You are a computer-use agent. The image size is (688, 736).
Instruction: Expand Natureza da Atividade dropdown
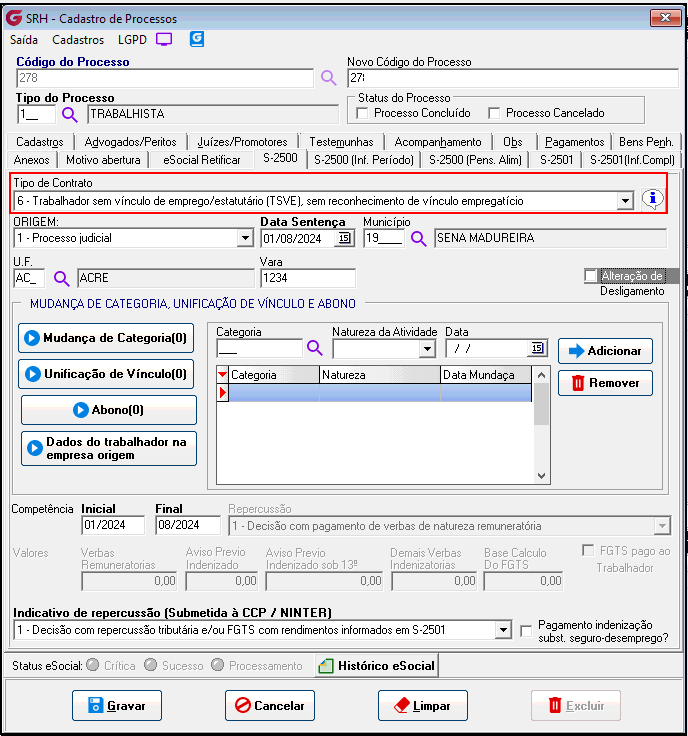[427, 349]
